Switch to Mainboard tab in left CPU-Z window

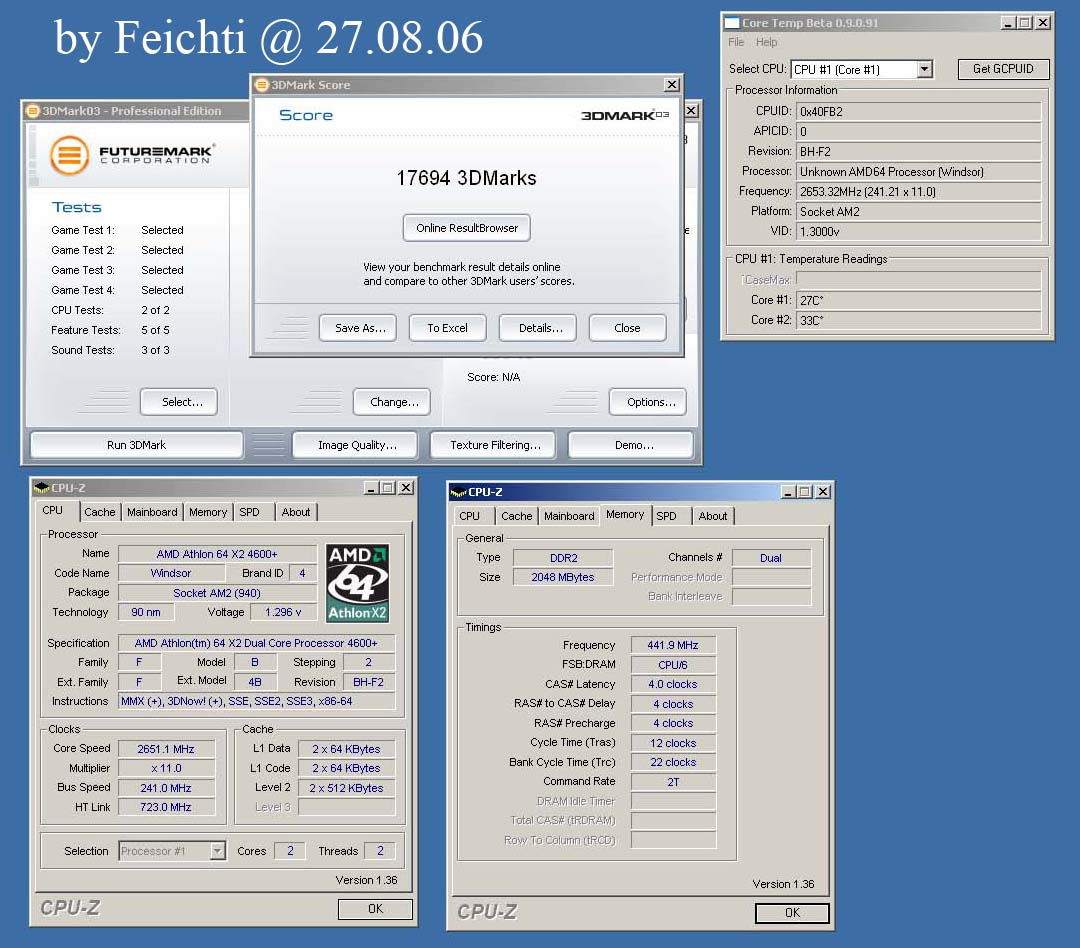click(x=152, y=512)
